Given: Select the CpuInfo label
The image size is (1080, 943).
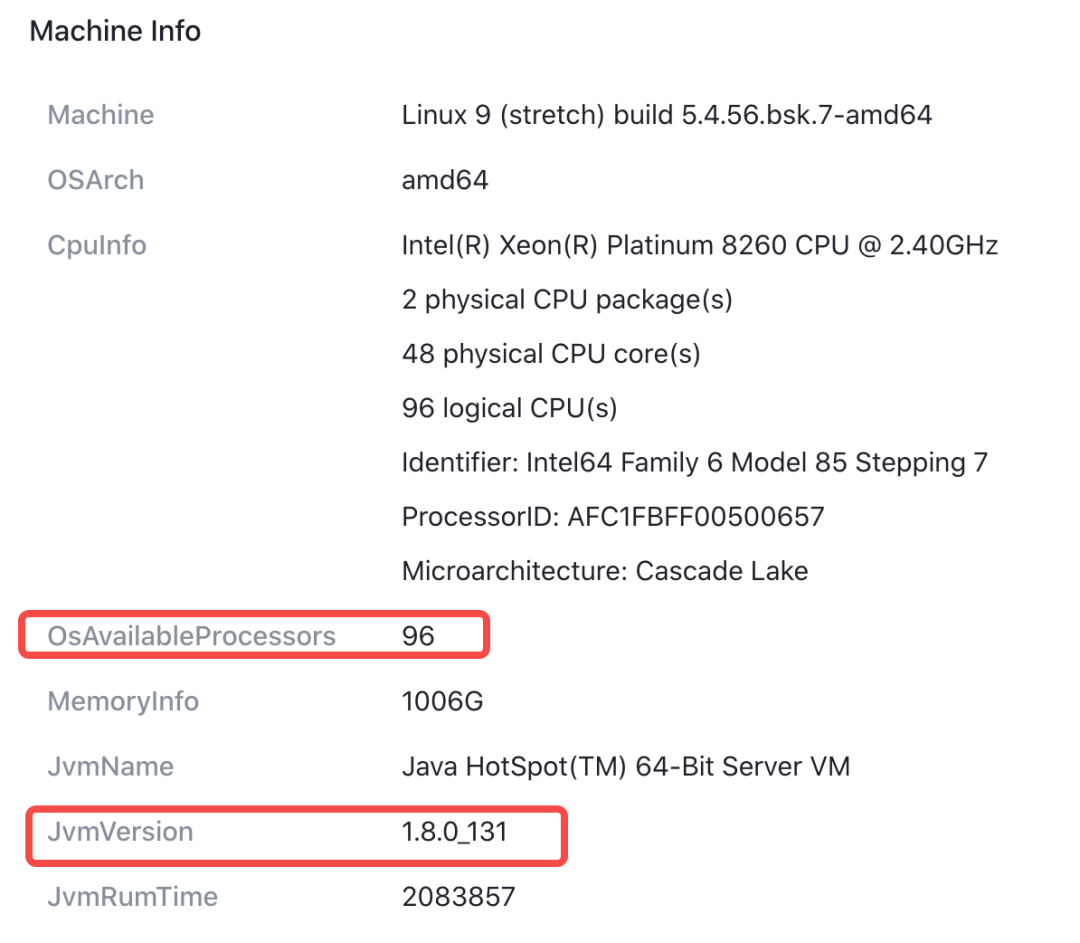Looking at the screenshot, I should [97, 246].
